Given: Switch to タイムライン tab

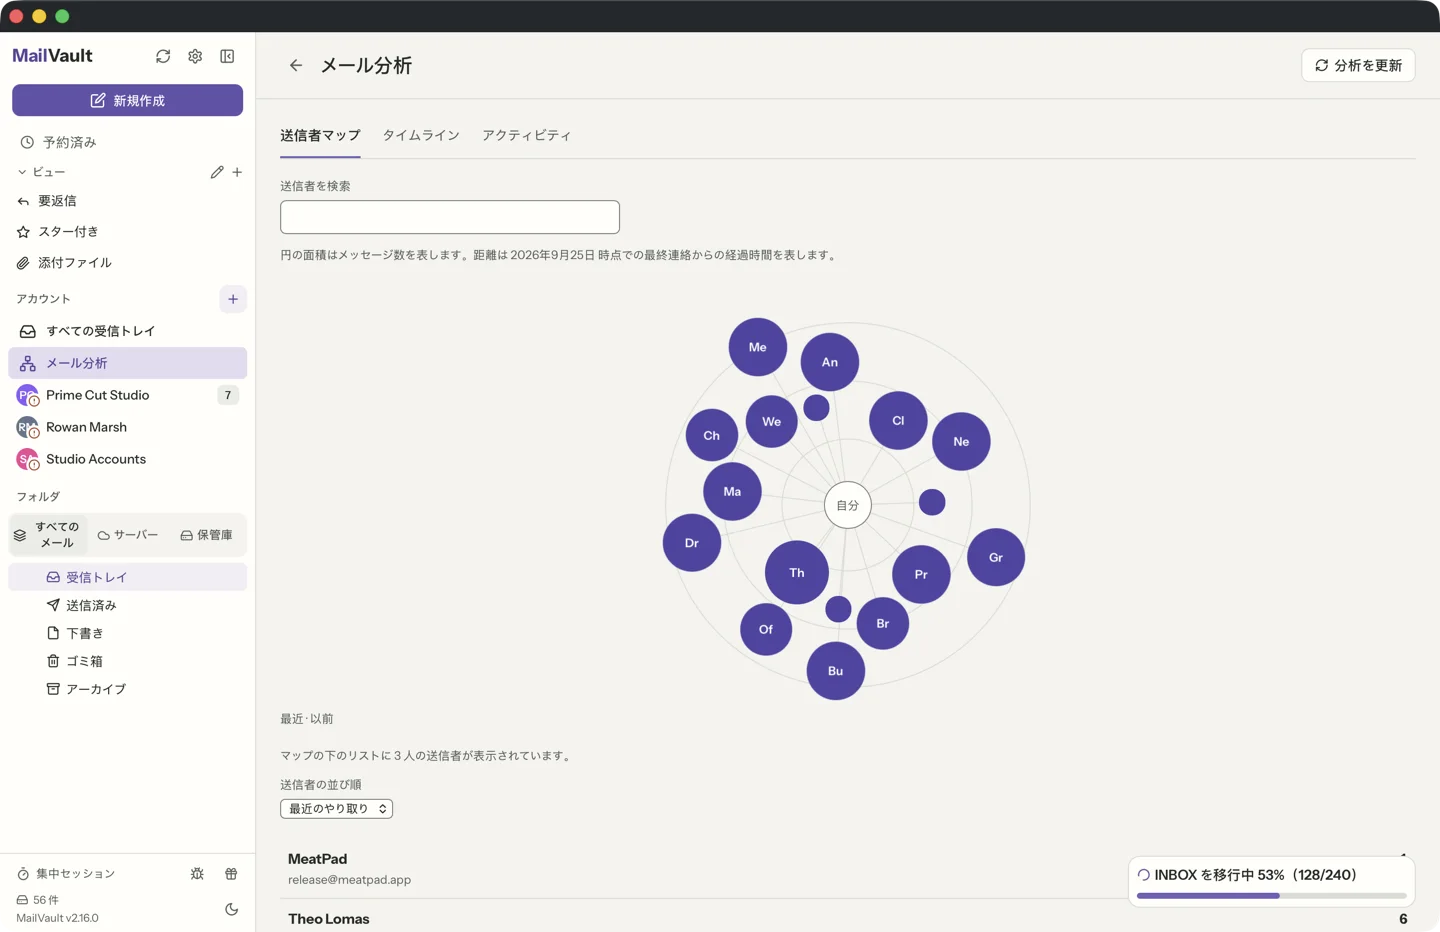Looking at the screenshot, I should click(x=421, y=135).
